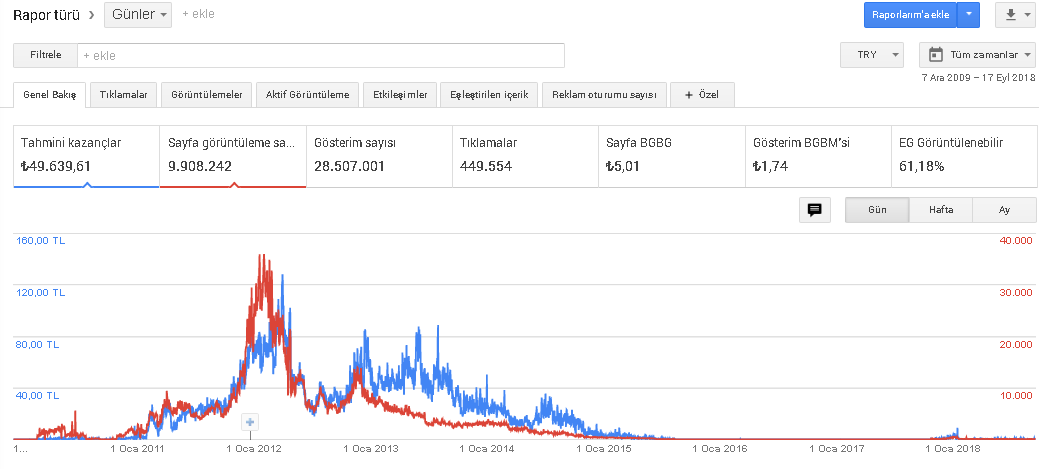Switch chart granularity to Ay
This screenshot has width=1039, height=471.
[1004, 210]
